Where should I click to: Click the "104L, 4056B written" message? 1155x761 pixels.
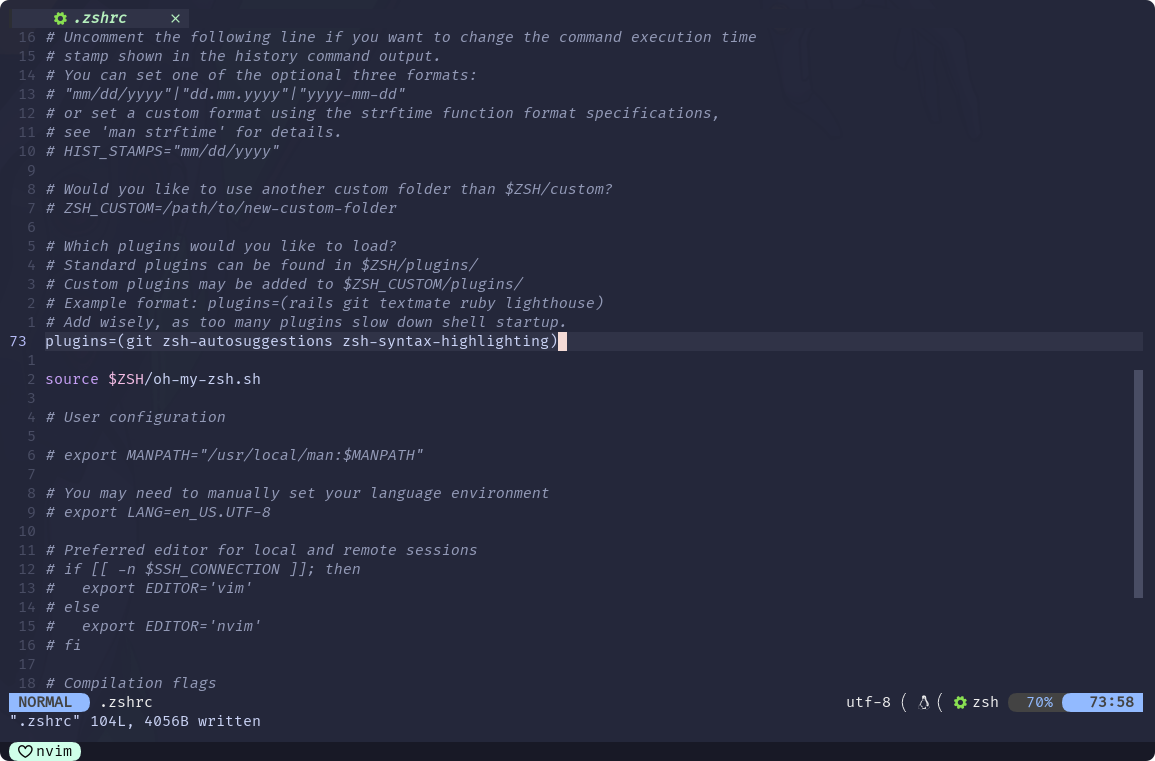[x=175, y=721]
